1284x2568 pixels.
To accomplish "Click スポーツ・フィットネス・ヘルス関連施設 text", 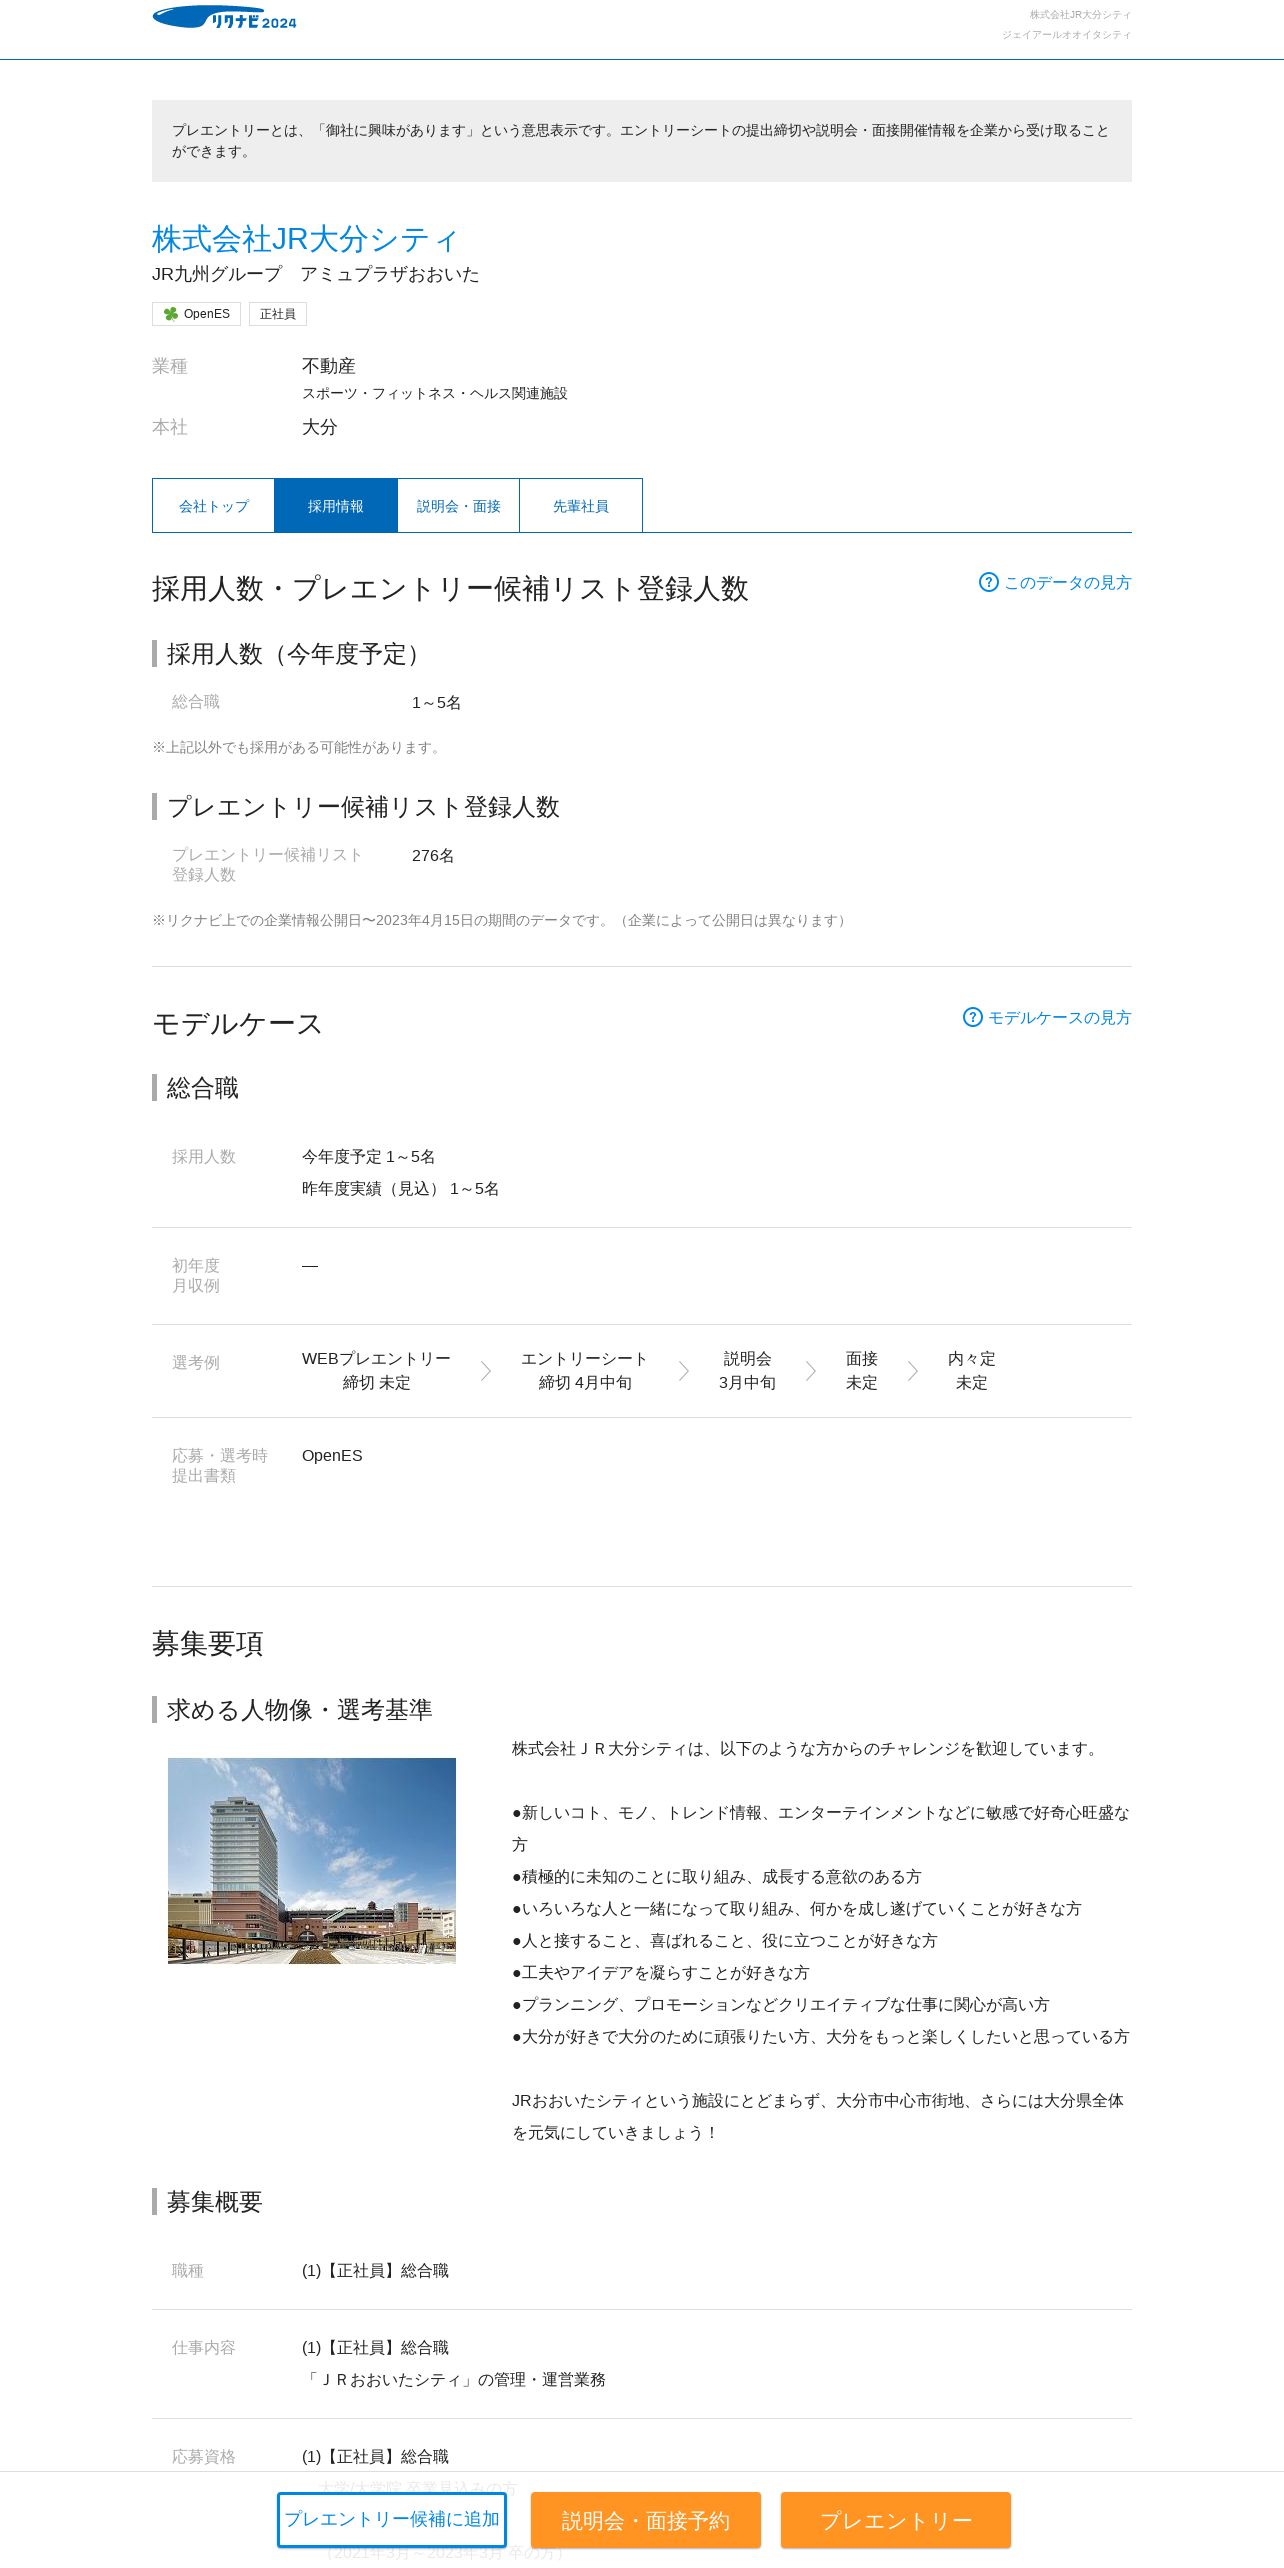I will (435, 394).
